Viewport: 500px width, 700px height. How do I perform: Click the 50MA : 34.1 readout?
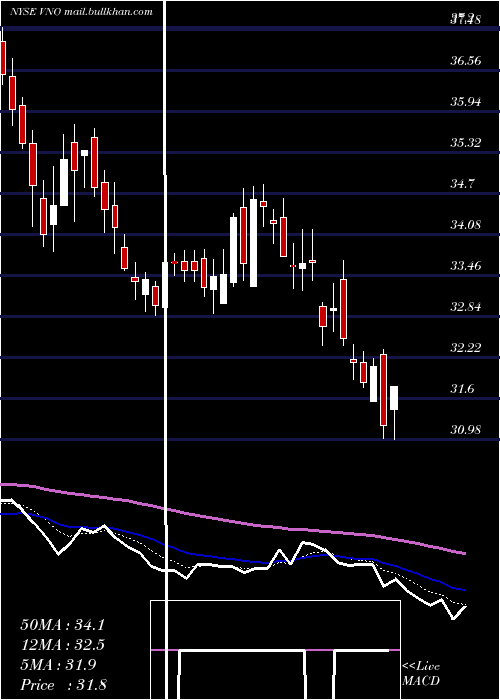62,625
